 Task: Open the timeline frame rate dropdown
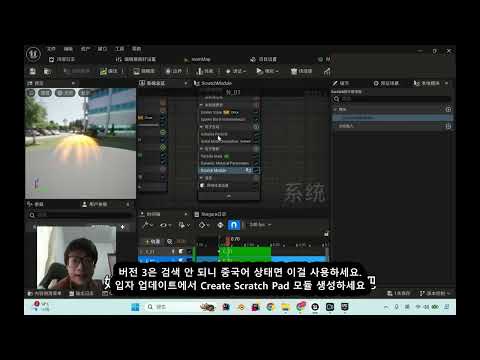coord(260,225)
